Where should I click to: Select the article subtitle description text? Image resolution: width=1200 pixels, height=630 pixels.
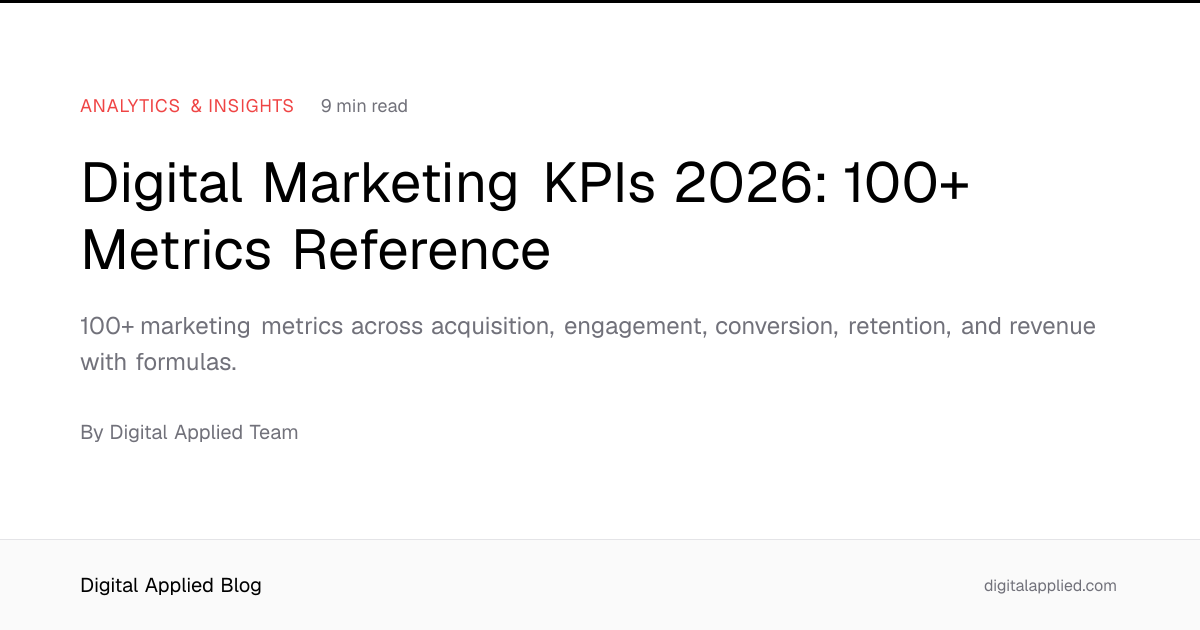588,343
